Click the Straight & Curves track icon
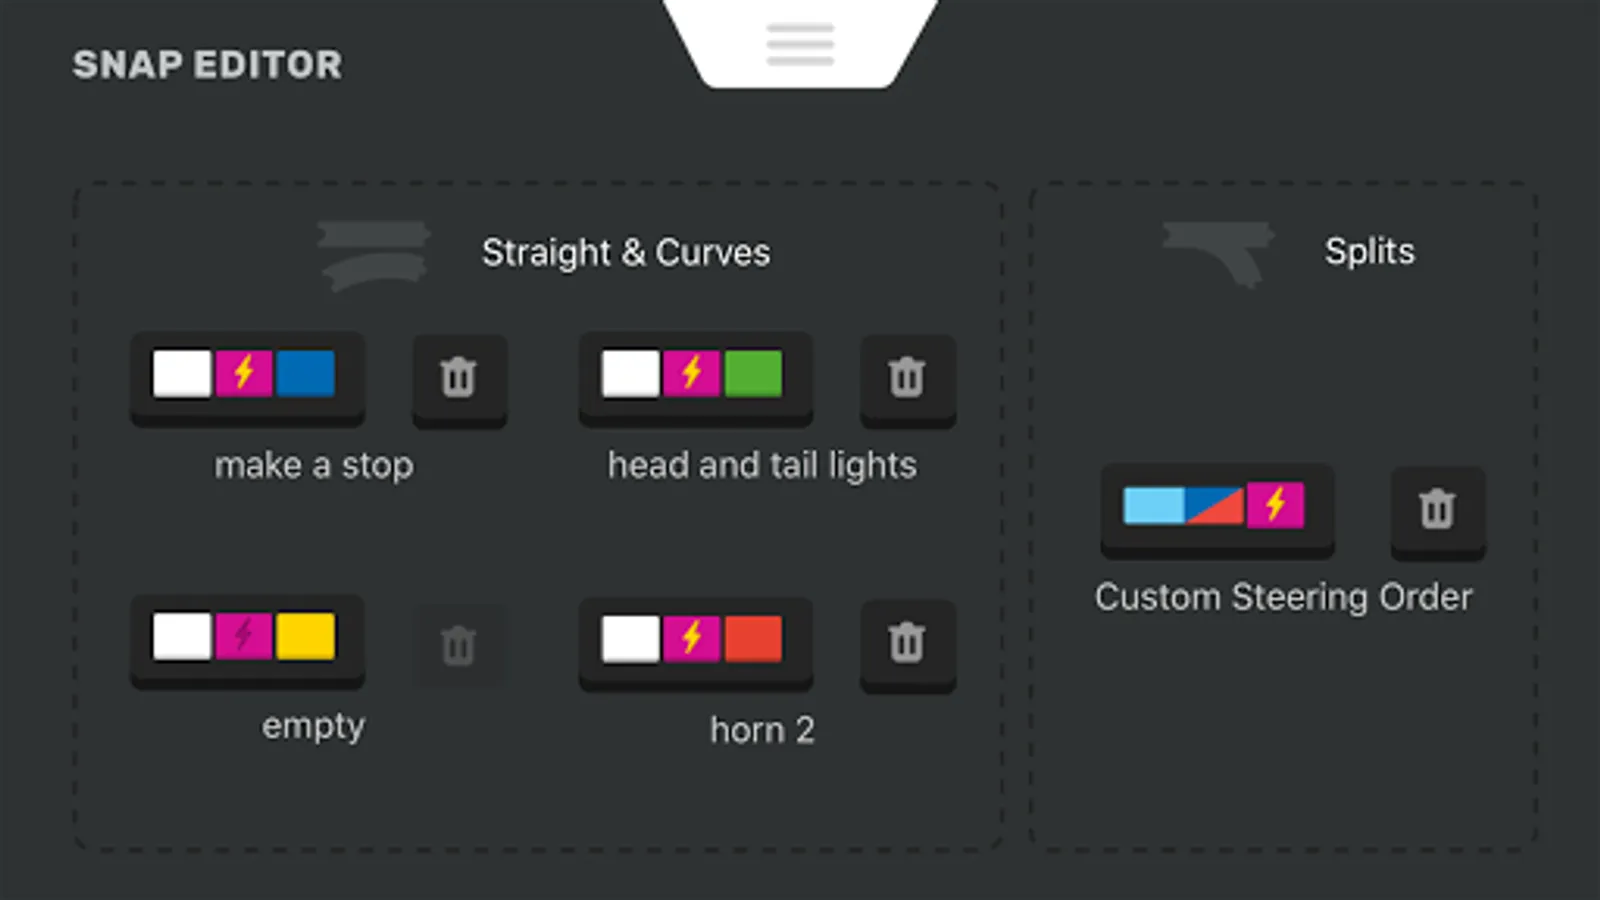 click(374, 255)
